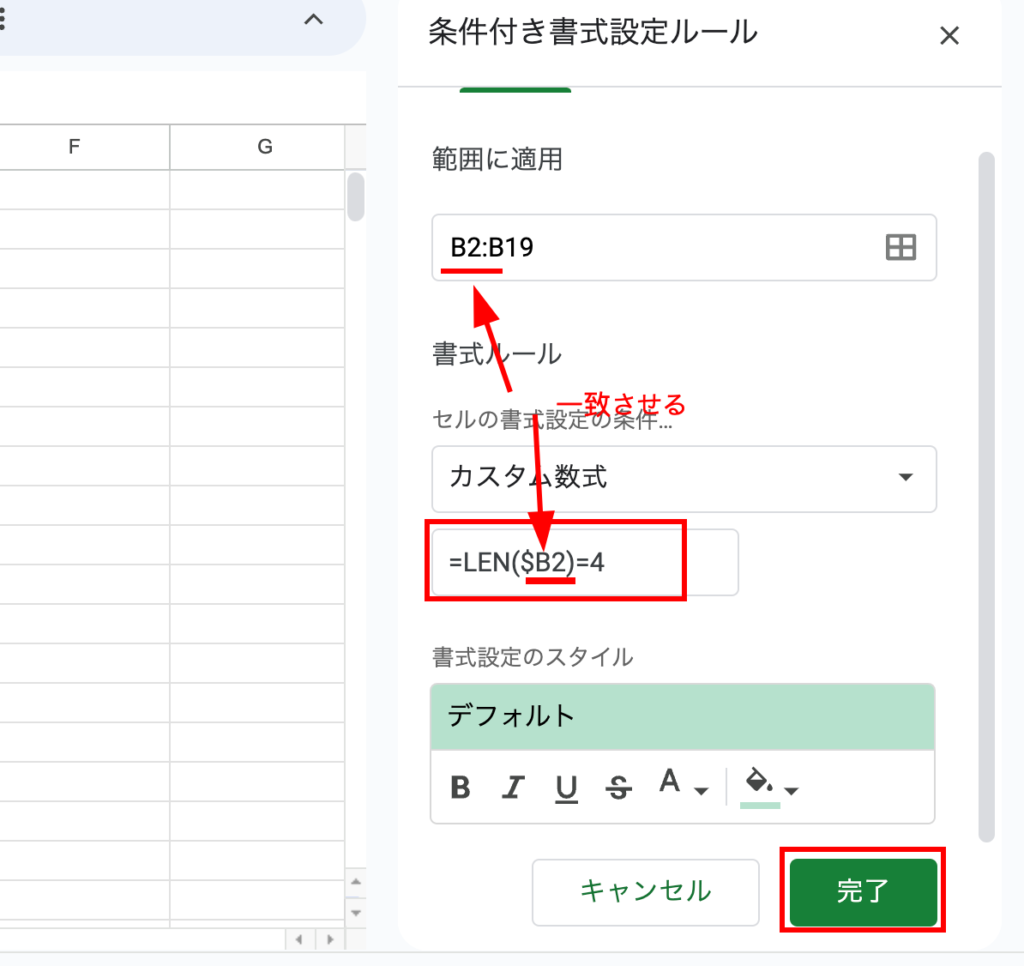Close the conditional formatting rules panel

tap(949, 35)
